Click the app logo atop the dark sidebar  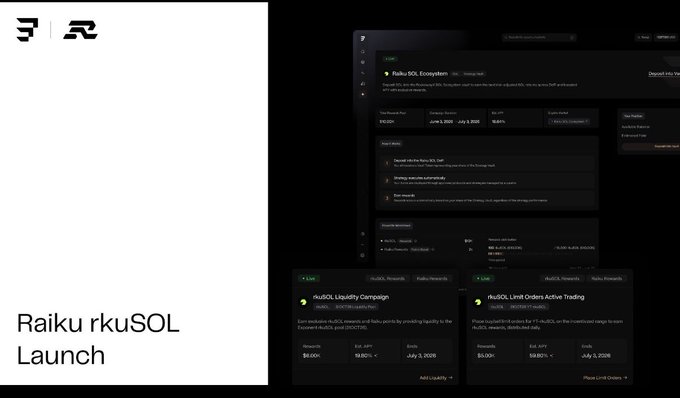(363, 39)
